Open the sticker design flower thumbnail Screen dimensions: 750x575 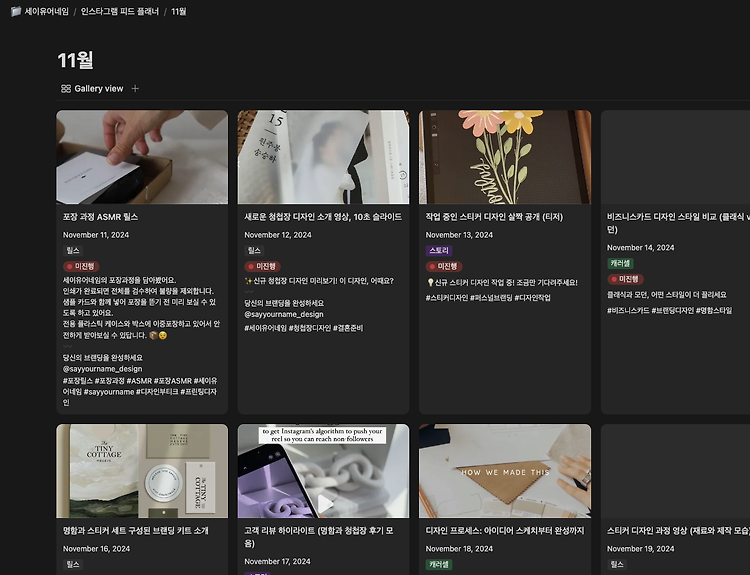click(x=505, y=157)
